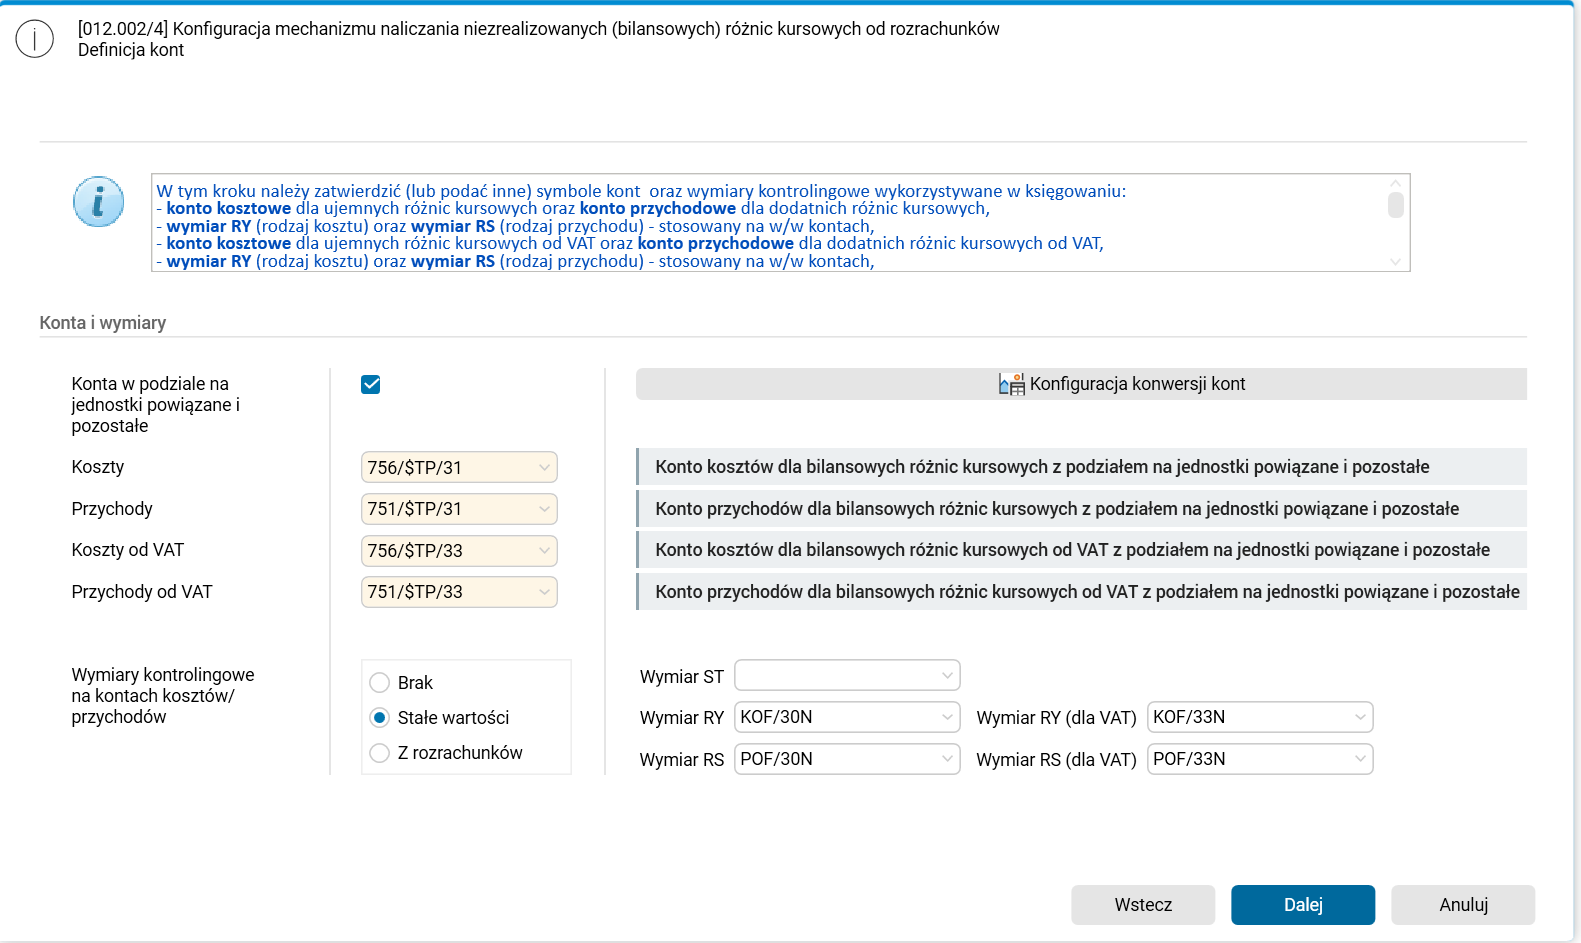Open the Przychody od VAT dropdown
Screen dimensions: 1581x943
[544, 592]
